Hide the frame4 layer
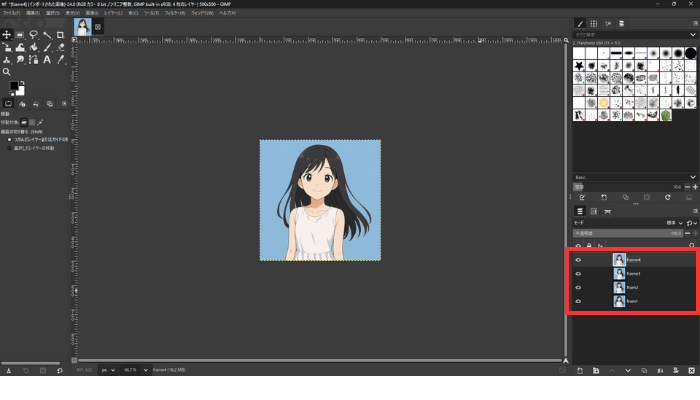The width and height of the screenshot is (700, 400). 578,260
